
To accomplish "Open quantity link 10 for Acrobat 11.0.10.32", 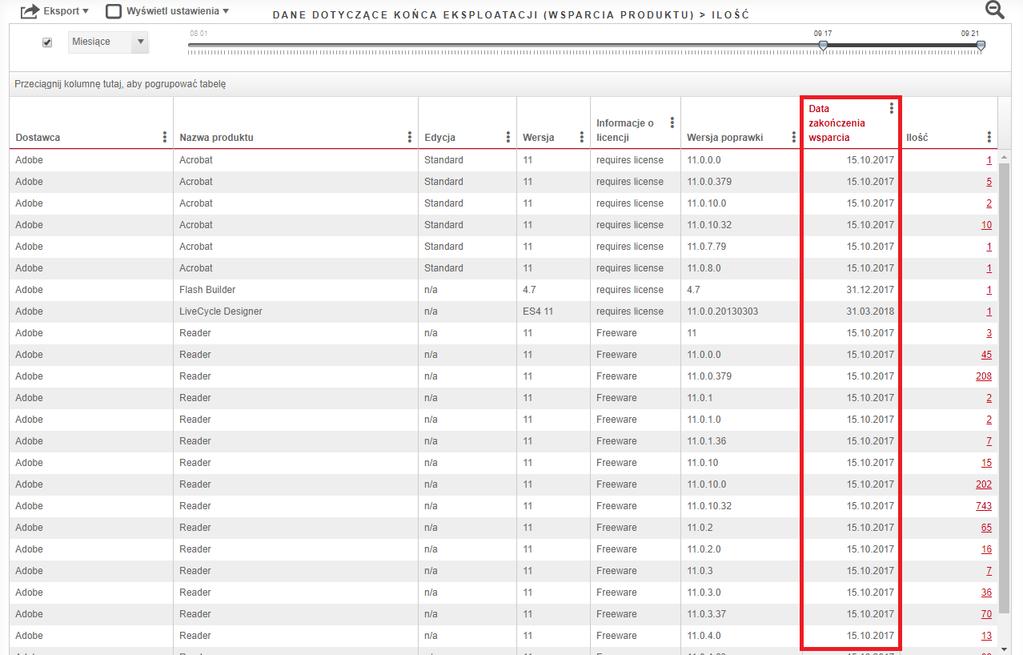I will point(986,224).
